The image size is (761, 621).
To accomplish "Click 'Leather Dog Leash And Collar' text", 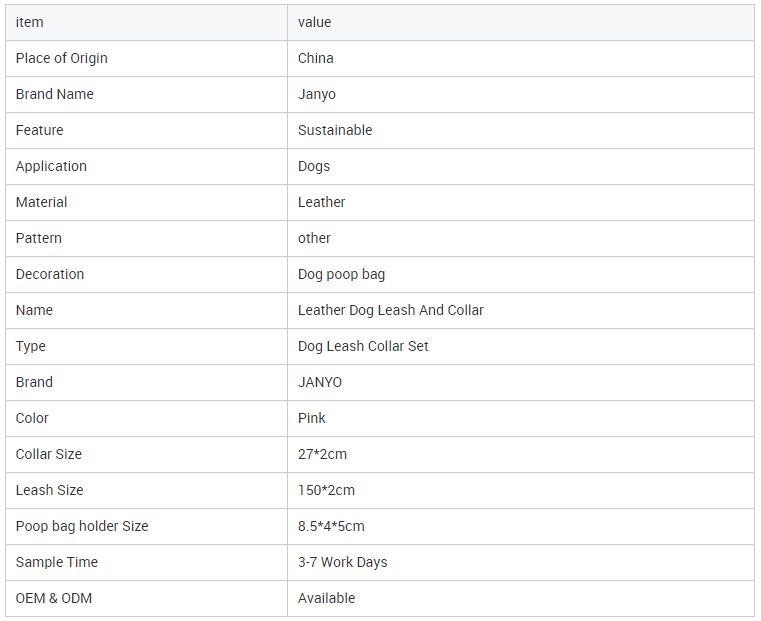I will [x=390, y=310].
